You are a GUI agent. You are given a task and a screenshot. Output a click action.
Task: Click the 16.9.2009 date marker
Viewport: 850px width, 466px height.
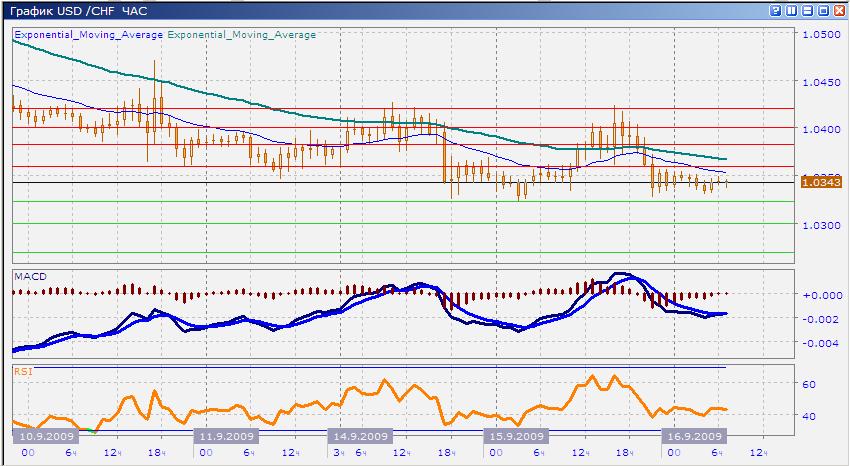tap(693, 437)
